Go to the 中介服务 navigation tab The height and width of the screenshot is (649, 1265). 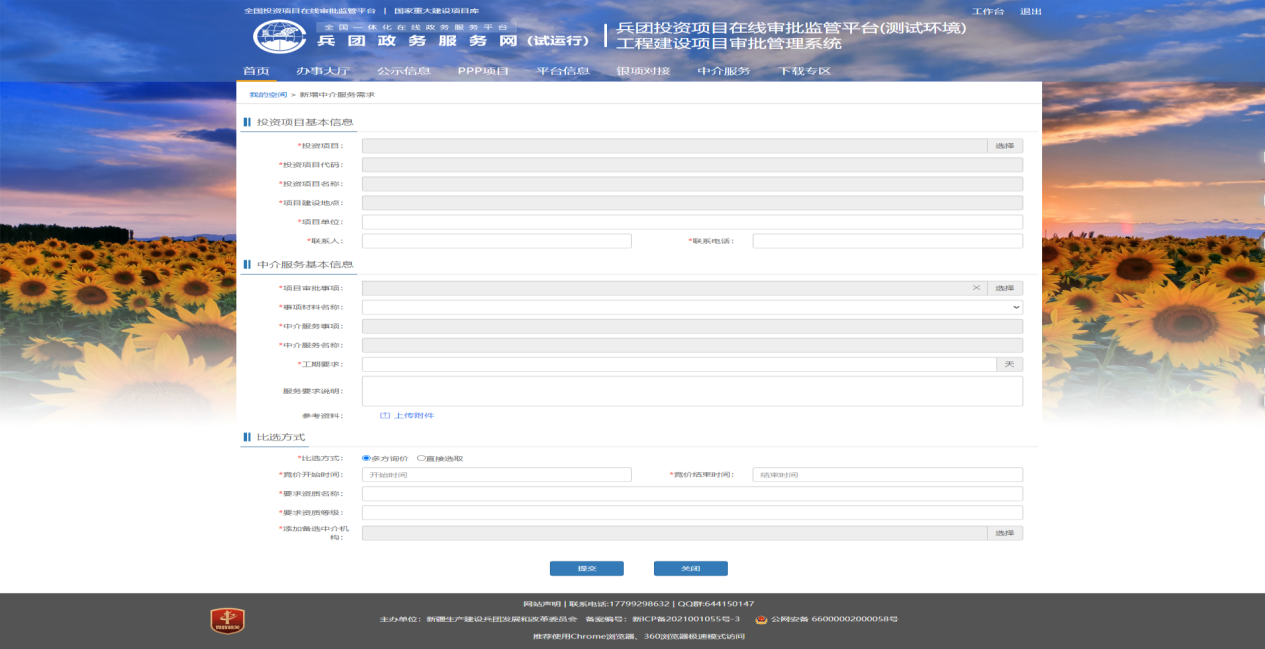723,71
